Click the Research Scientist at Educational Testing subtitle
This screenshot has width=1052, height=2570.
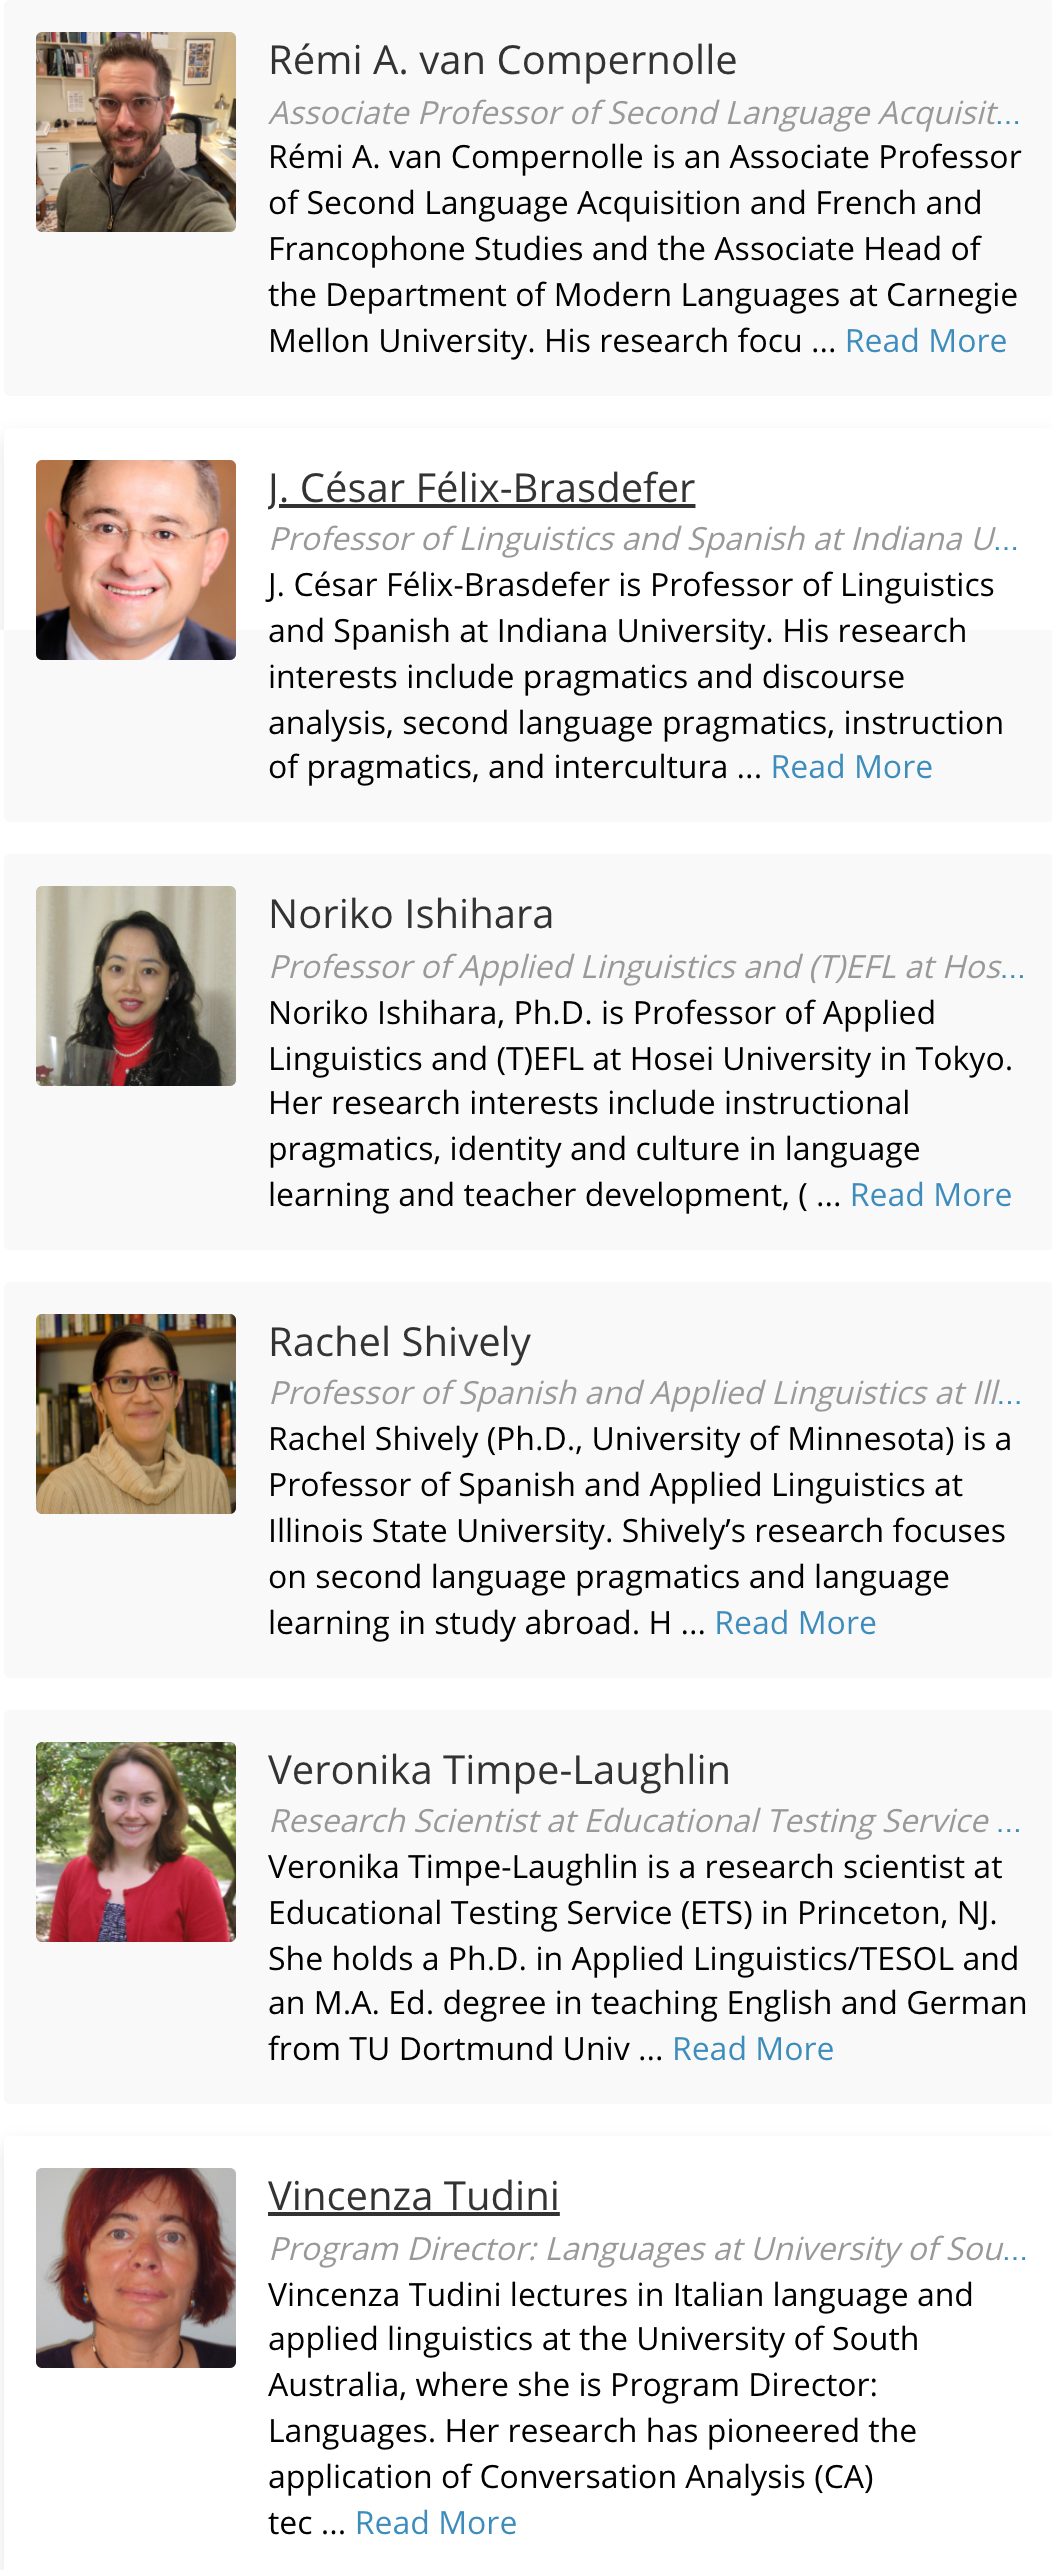click(x=645, y=1821)
